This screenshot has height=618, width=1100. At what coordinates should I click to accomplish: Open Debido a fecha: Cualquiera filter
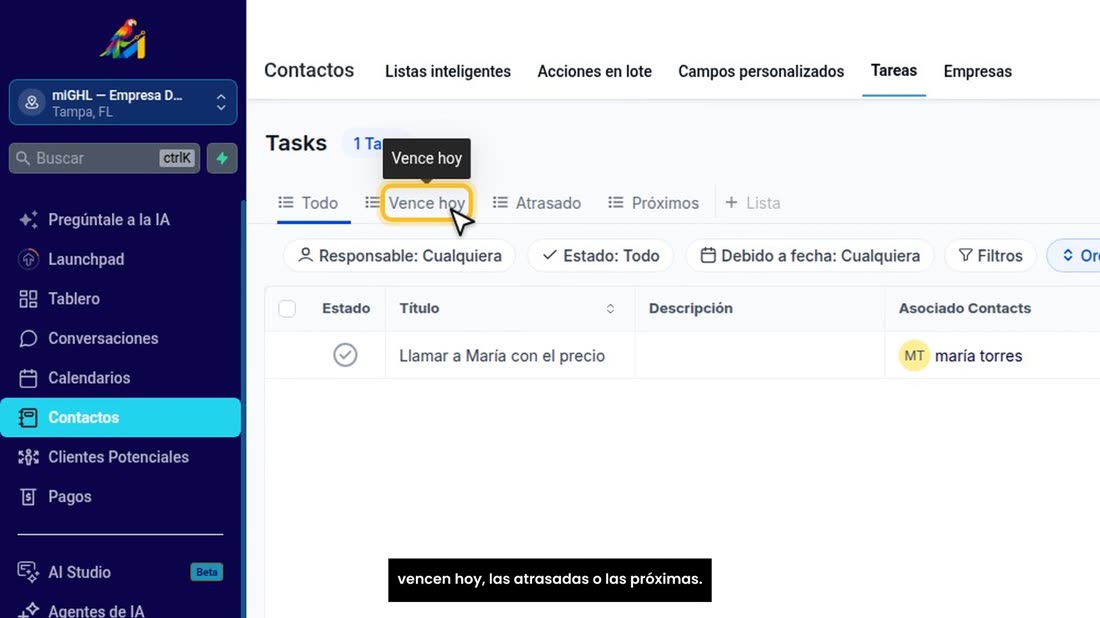pos(810,256)
